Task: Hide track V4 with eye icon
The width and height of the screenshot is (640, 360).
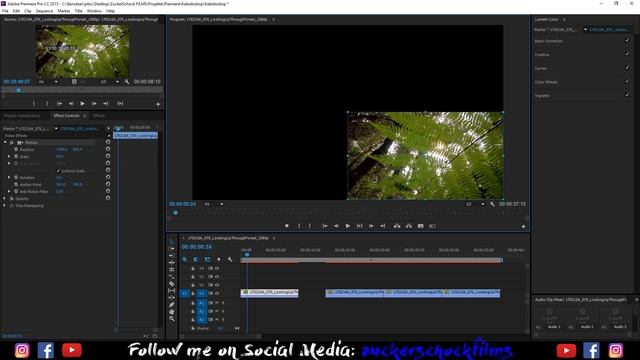Action: [x=217, y=268]
